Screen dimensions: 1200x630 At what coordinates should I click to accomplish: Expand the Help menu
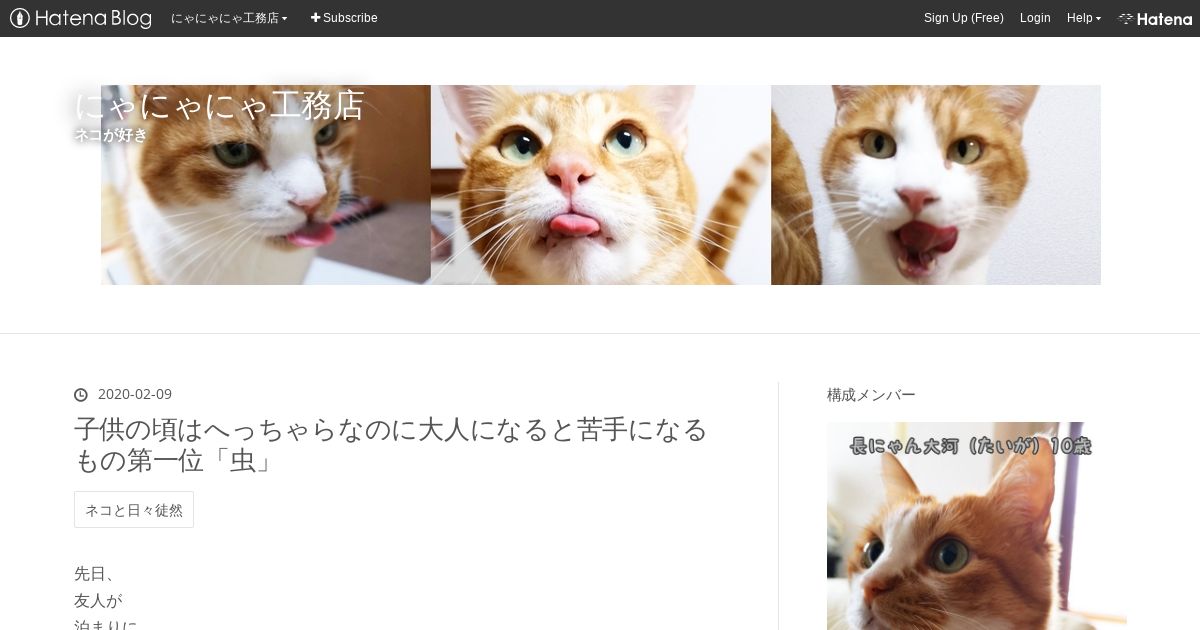[x=1084, y=18]
